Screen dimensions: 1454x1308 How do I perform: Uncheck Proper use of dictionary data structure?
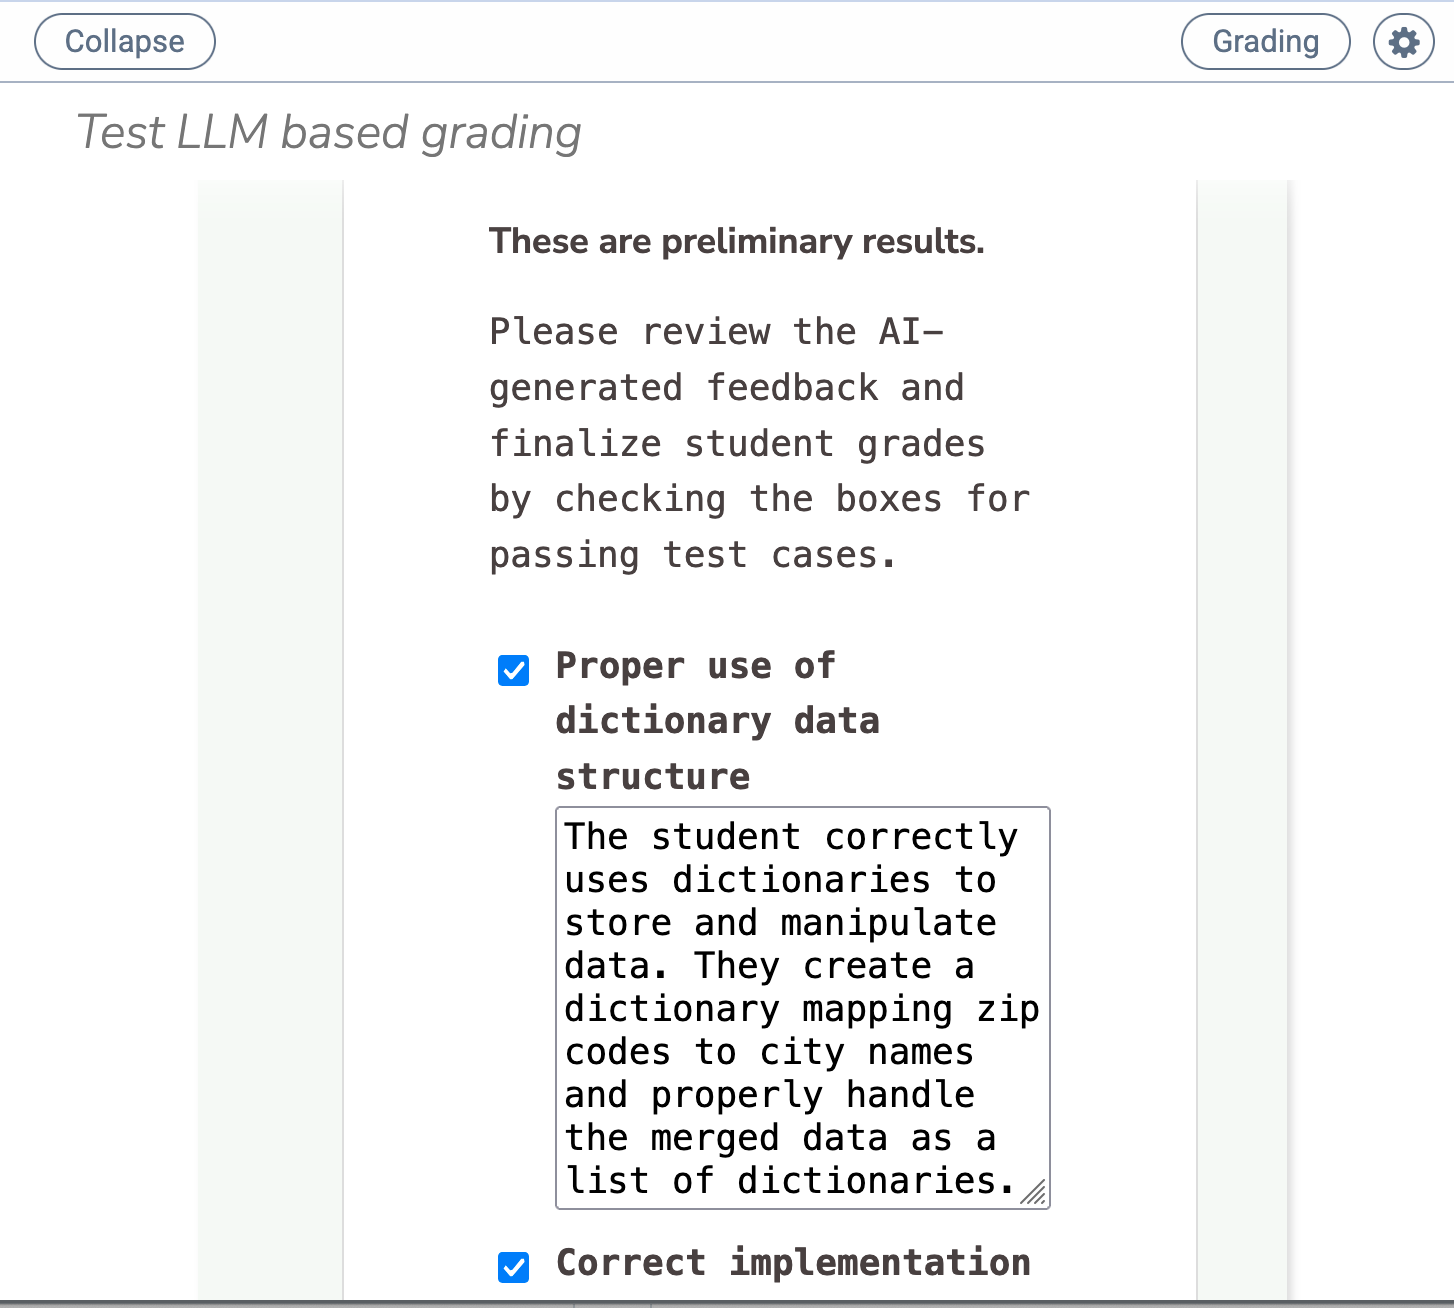(x=514, y=670)
